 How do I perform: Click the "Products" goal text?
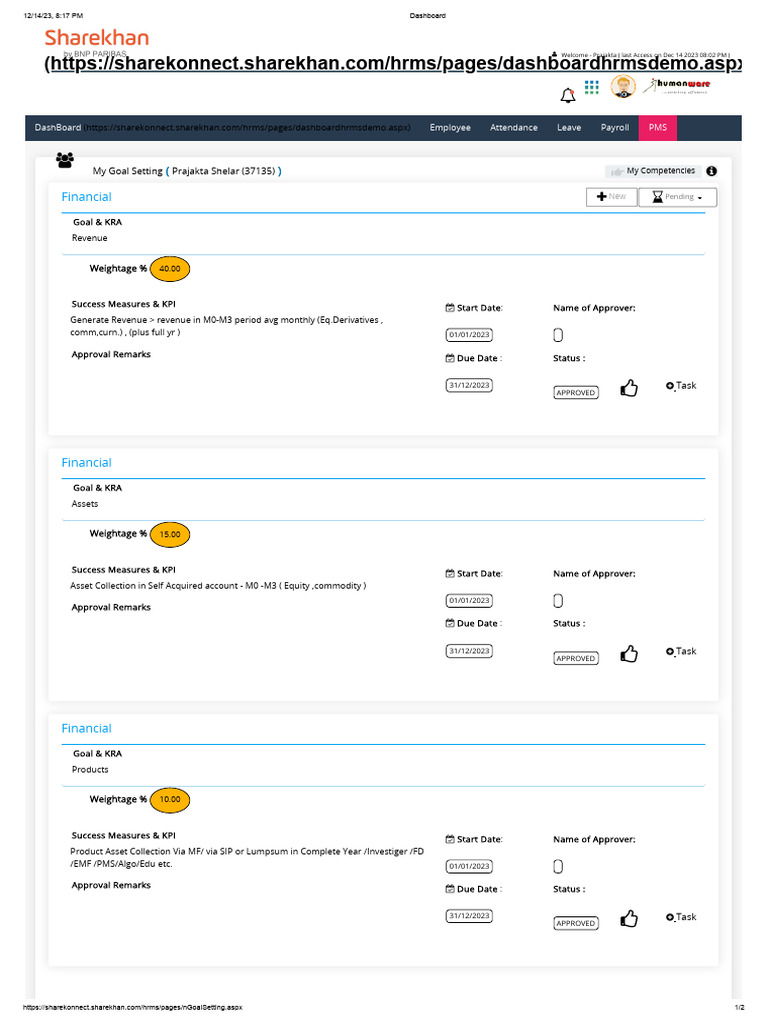tap(90, 770)
